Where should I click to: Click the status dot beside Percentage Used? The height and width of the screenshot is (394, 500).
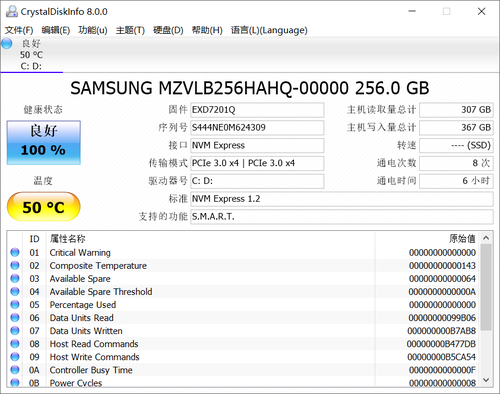point(15,304)
